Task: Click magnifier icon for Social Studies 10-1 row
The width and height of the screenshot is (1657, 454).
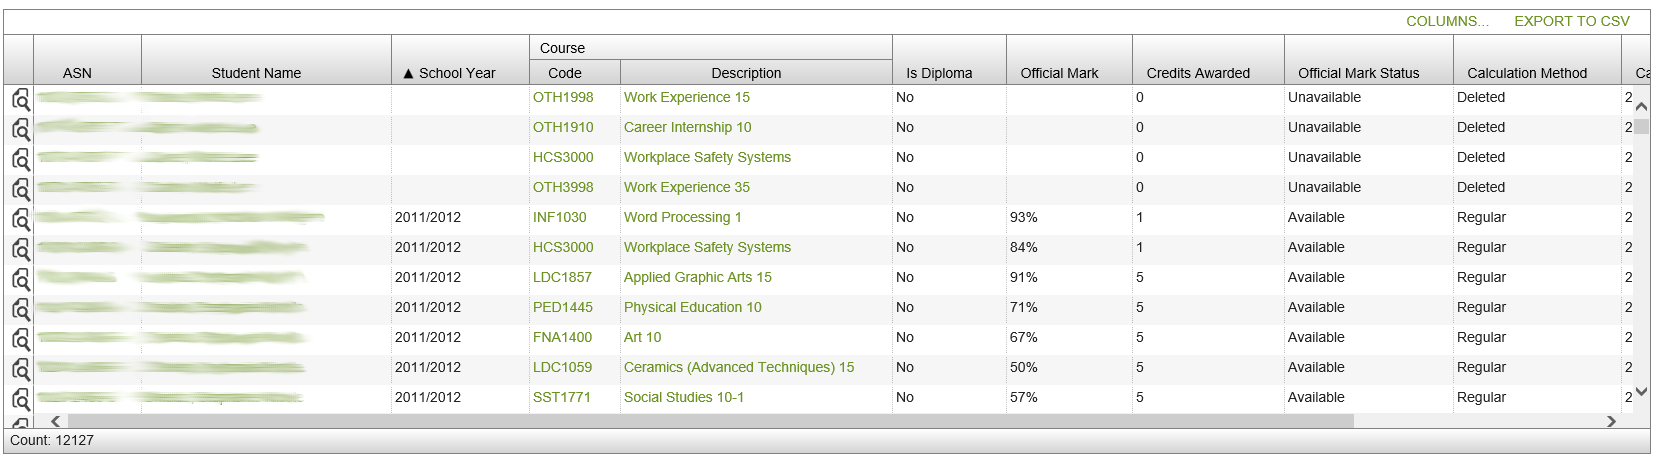Action: pos(20,399)
